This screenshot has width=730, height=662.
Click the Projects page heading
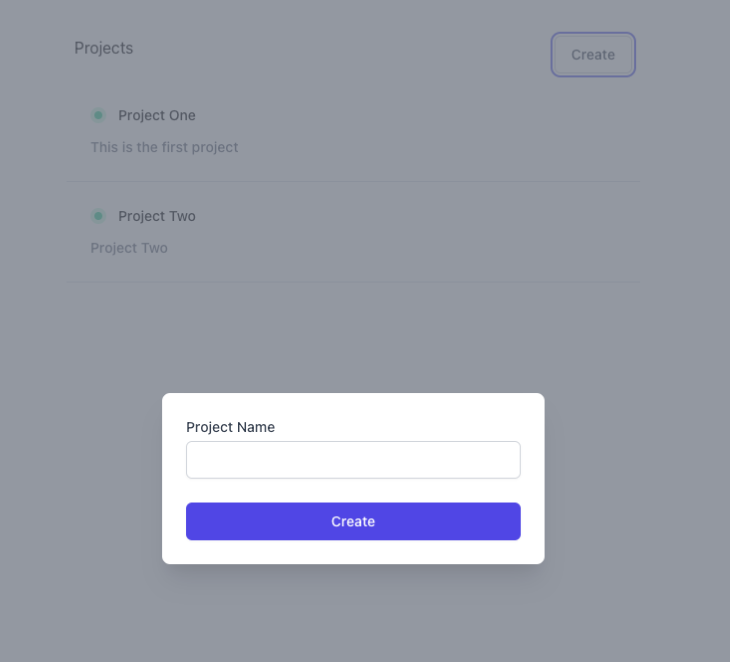104,48
